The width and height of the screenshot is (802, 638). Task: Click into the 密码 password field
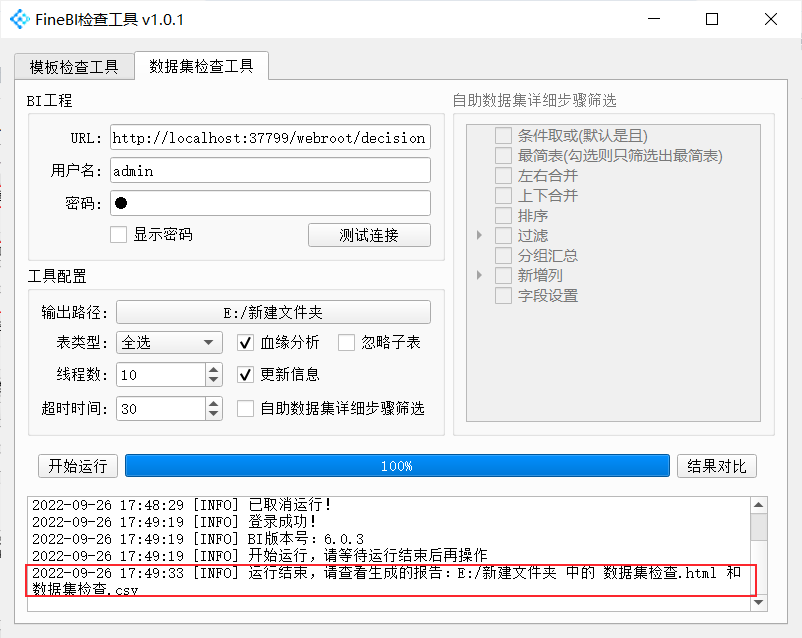pos(270,203)
